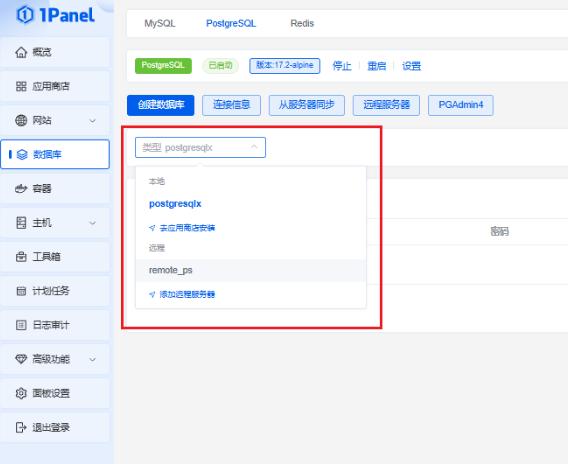The width and height of the screenshot is (568, 464).
Task: Click the 密码 column header
Action: (x=500, y=231)
